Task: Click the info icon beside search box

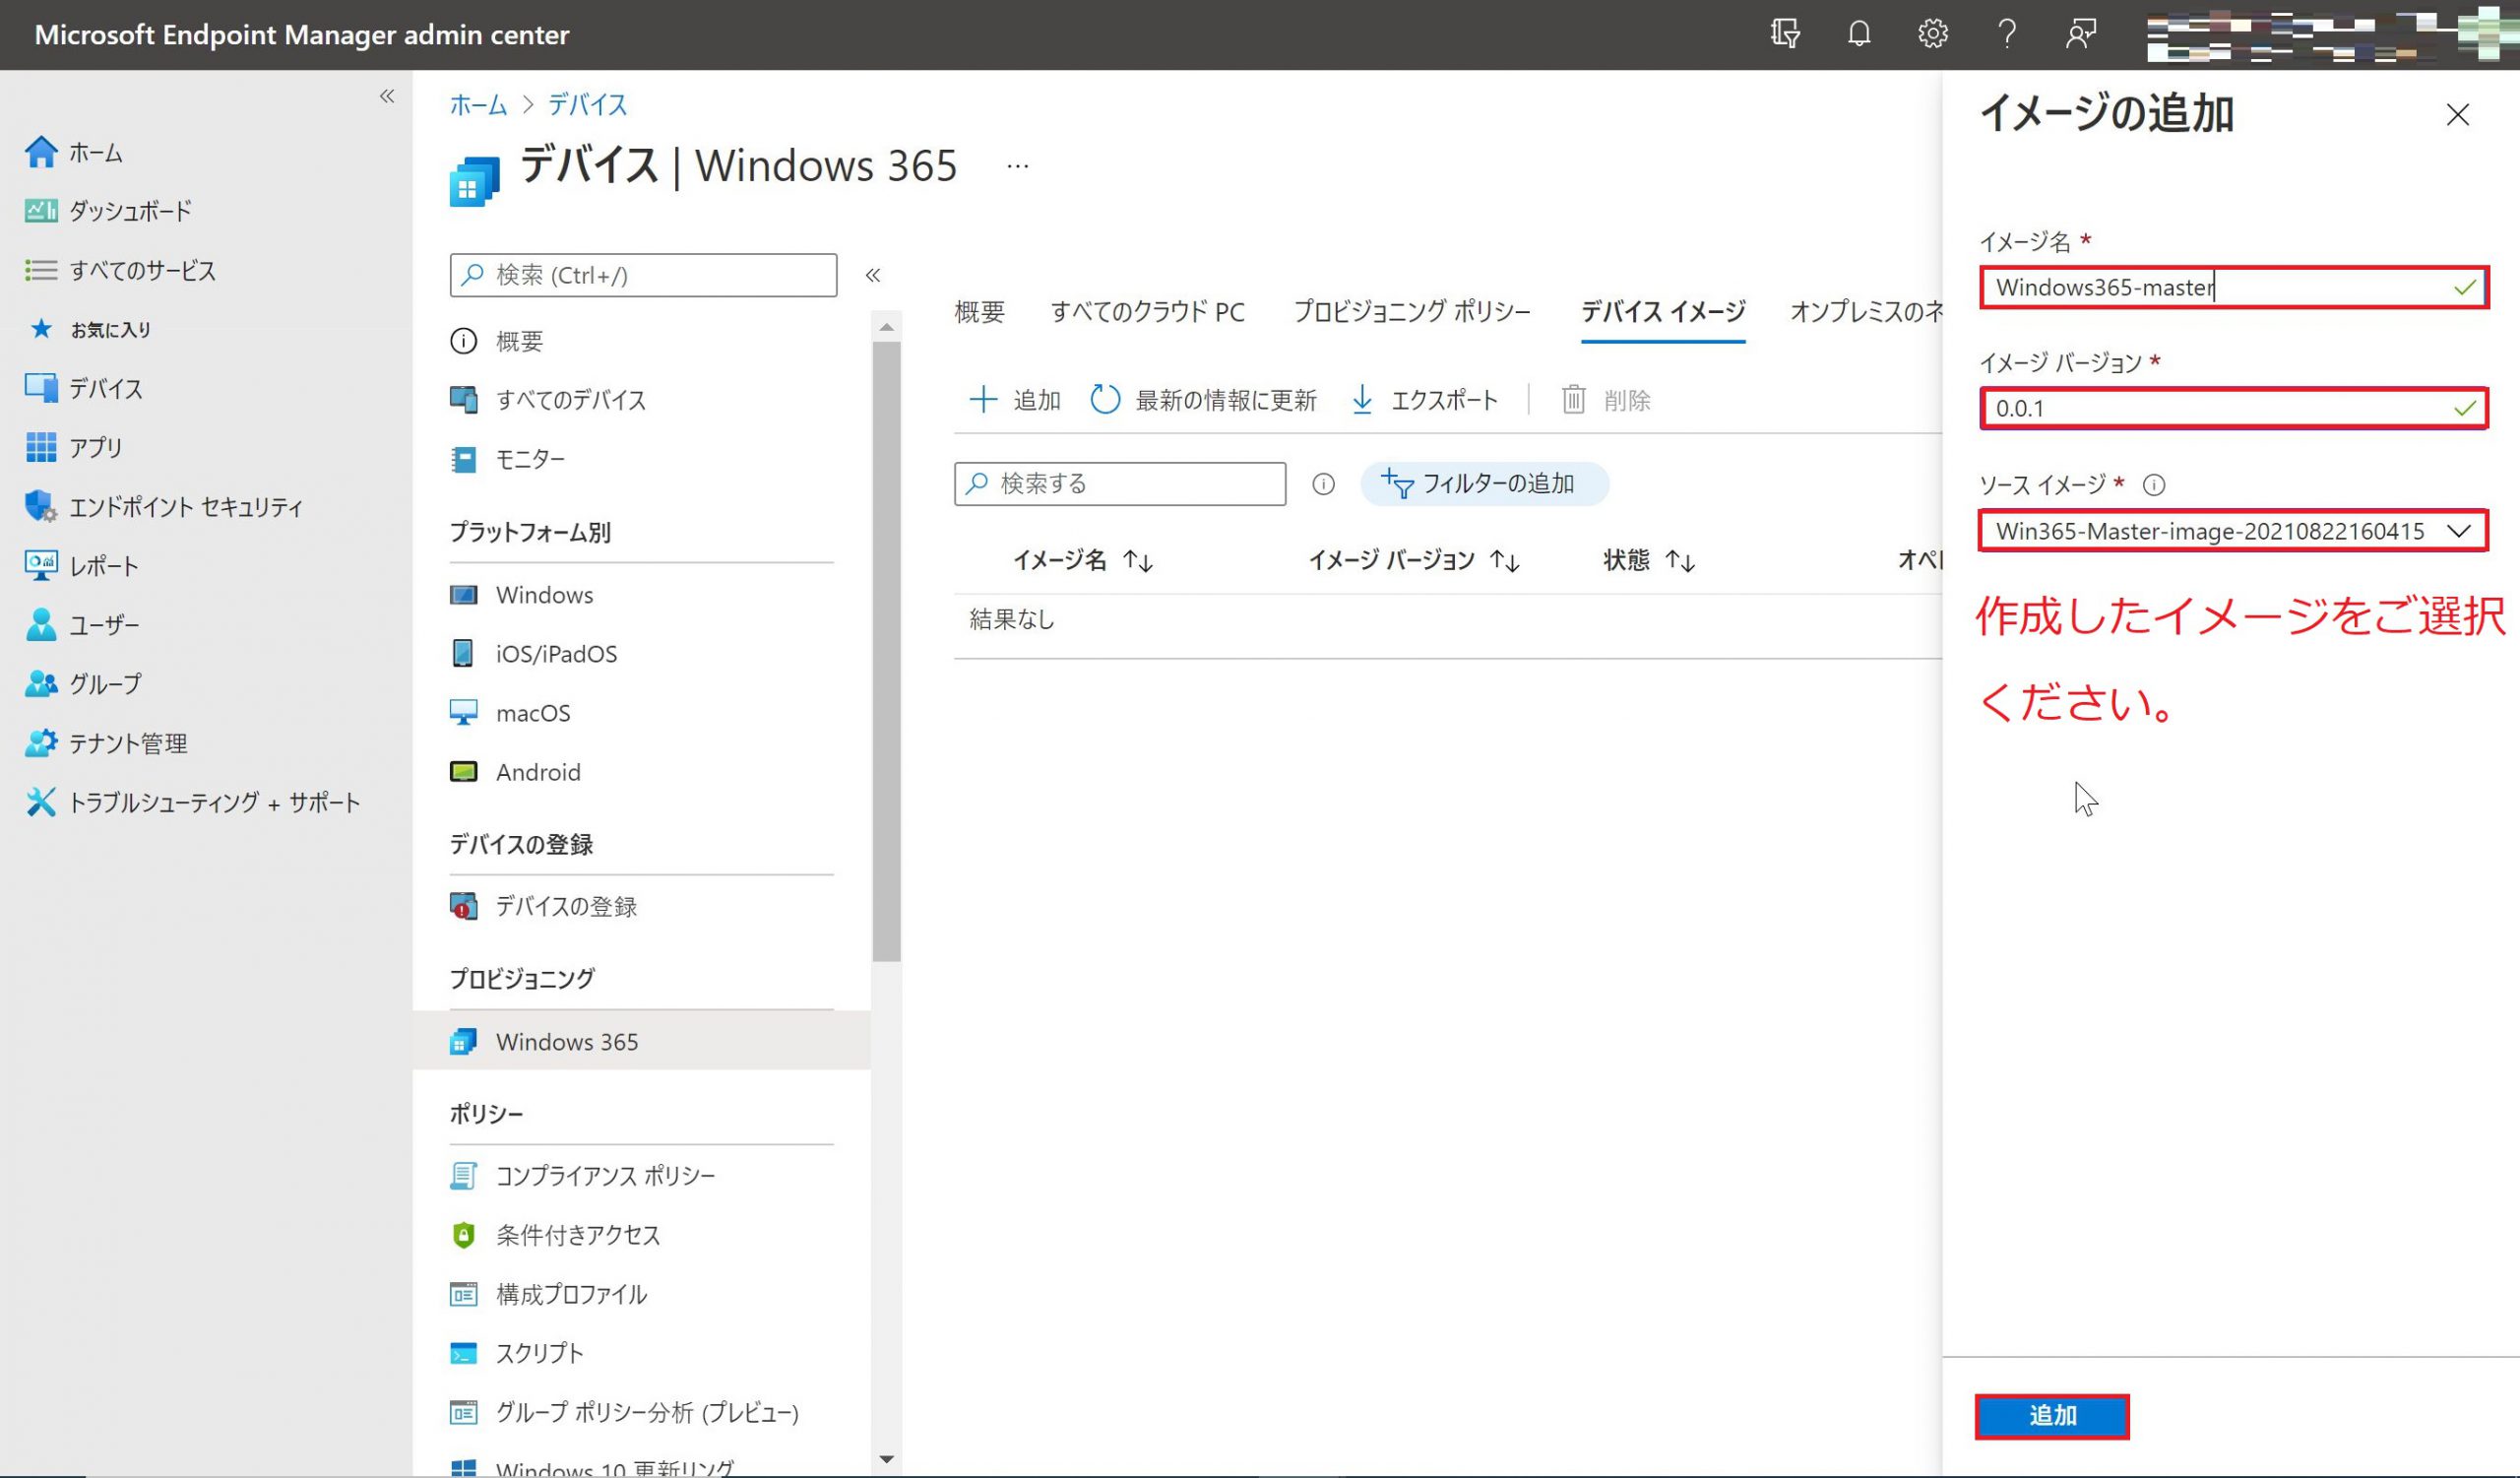Action: (1323, 484)
